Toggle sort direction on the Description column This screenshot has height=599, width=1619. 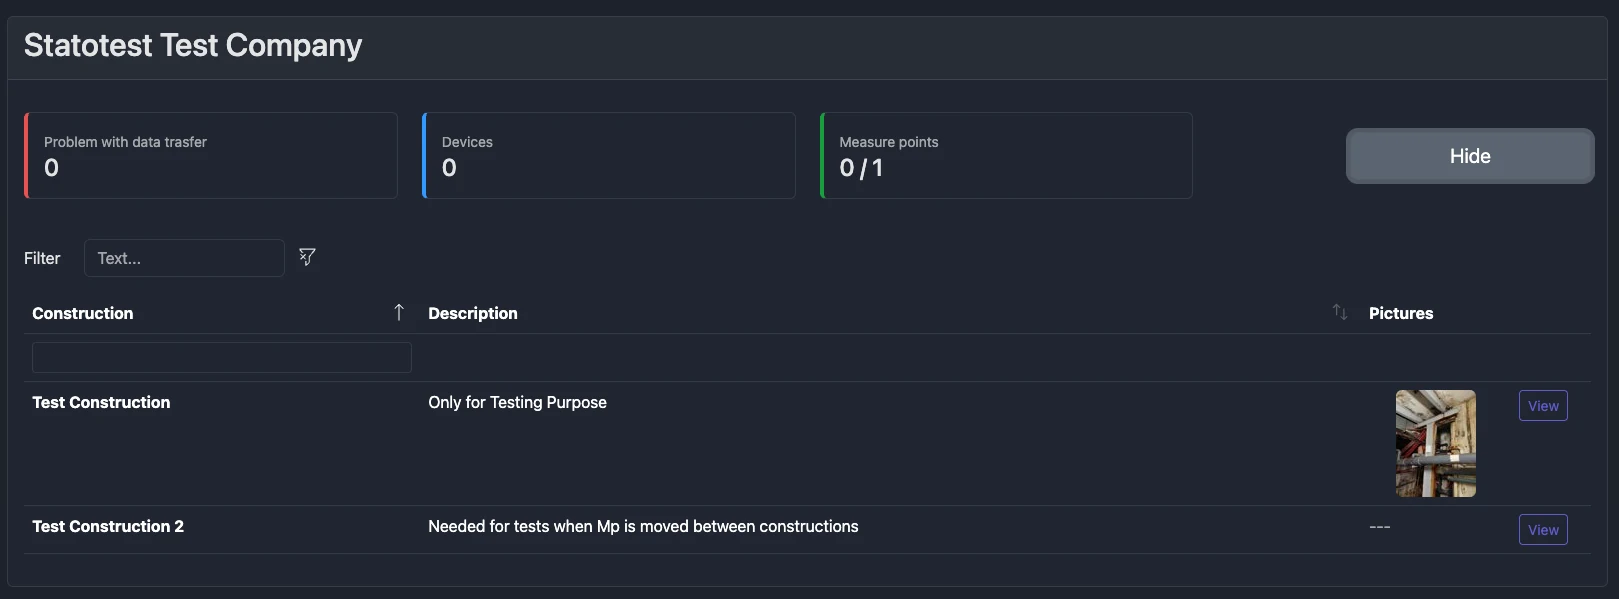[1339, 312]
